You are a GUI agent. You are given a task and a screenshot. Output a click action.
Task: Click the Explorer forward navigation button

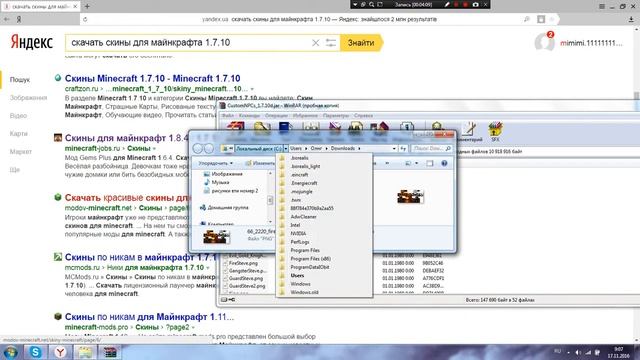pyautogui.click(x=209, y=149)
